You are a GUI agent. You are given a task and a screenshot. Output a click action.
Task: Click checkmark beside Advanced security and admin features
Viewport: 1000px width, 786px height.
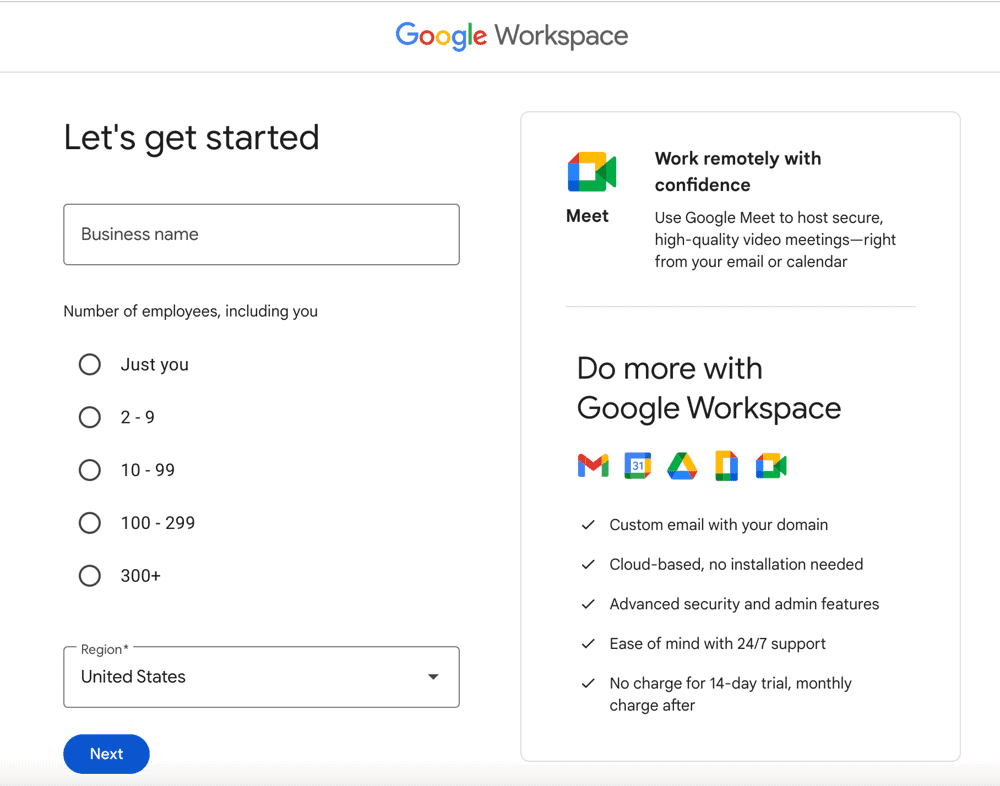588,604
